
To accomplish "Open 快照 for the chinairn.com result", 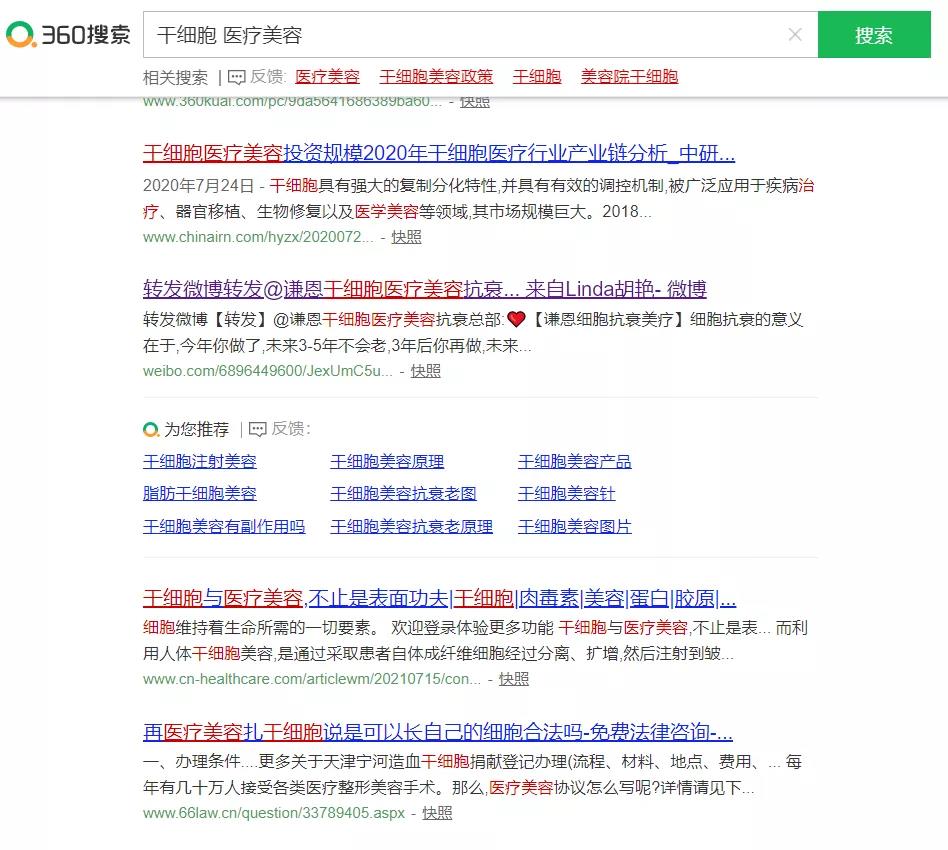I will coord(406,237).
